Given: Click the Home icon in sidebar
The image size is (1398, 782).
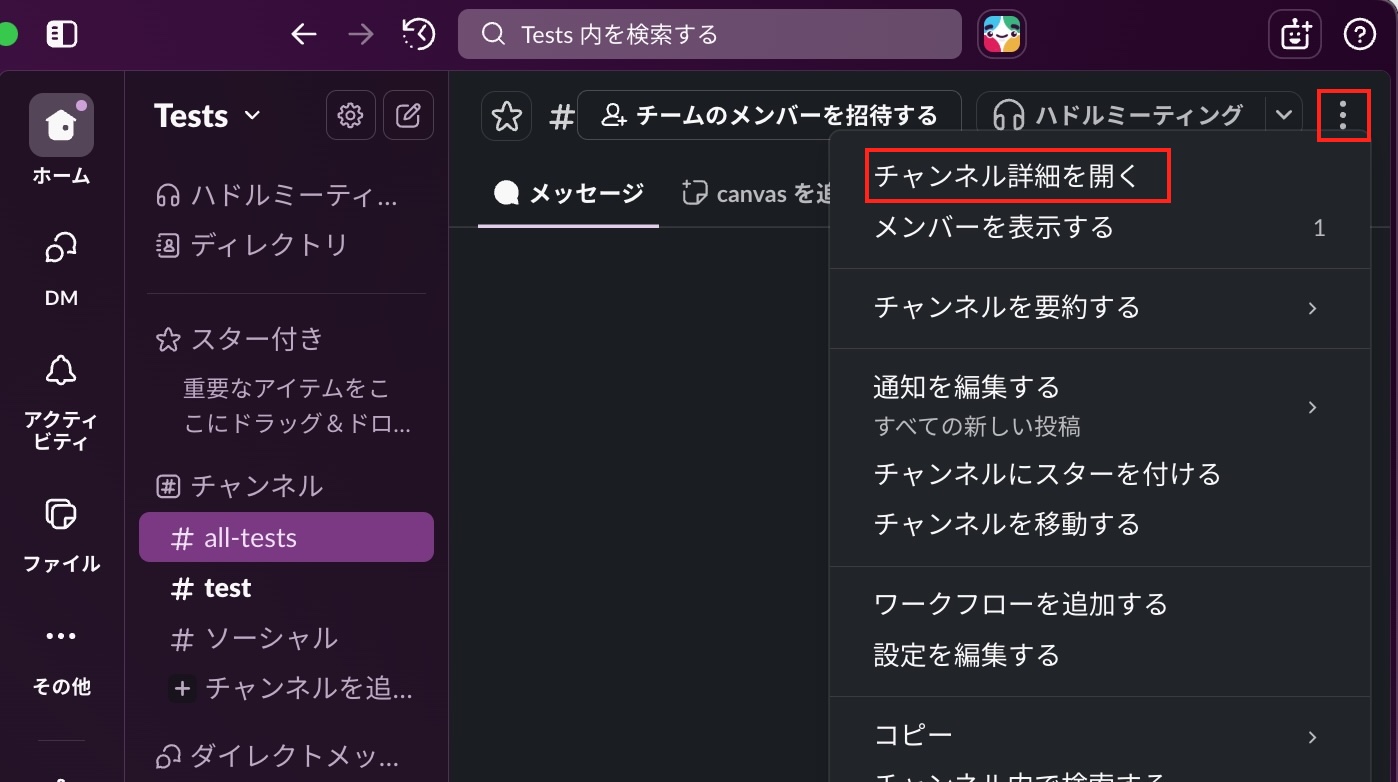Looking at the screenshot, I should [x=61, y=126].
